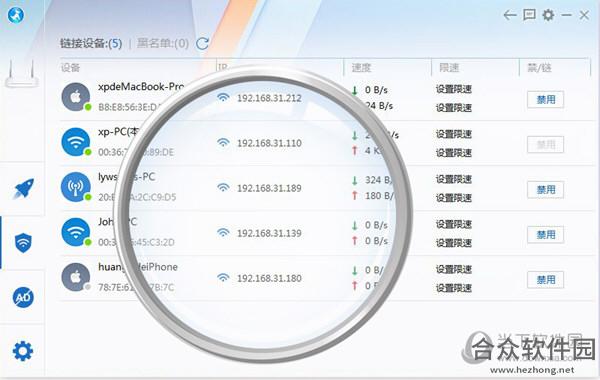Set upload limit 设置限速 for xp-PC row
Image resolution: width=600 pixels, height=380 pixels.
pos(454,153)
